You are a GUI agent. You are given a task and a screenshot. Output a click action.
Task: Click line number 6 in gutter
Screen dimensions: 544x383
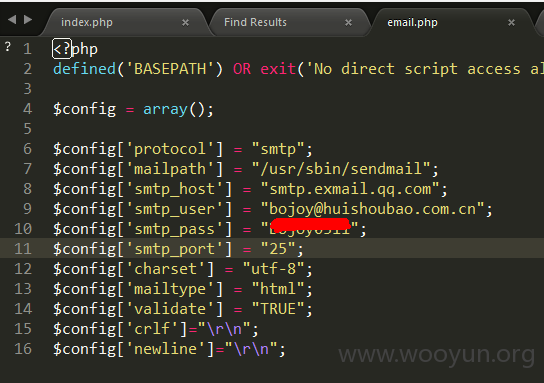[x=27, y=149]
